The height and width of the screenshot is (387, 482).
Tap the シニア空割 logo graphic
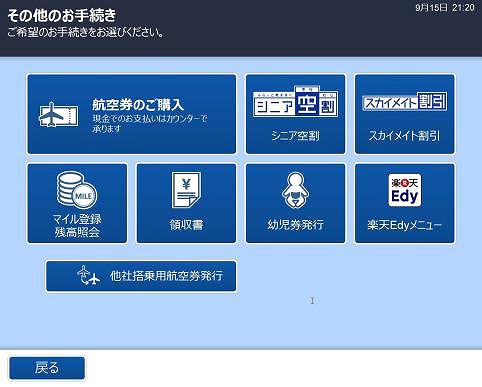[295, 101]
